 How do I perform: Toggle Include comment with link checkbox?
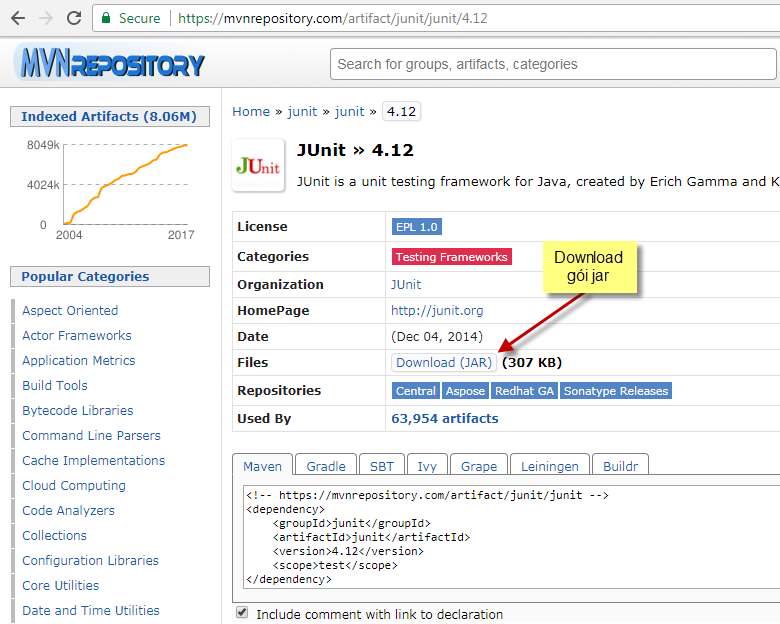coord(241,613)
